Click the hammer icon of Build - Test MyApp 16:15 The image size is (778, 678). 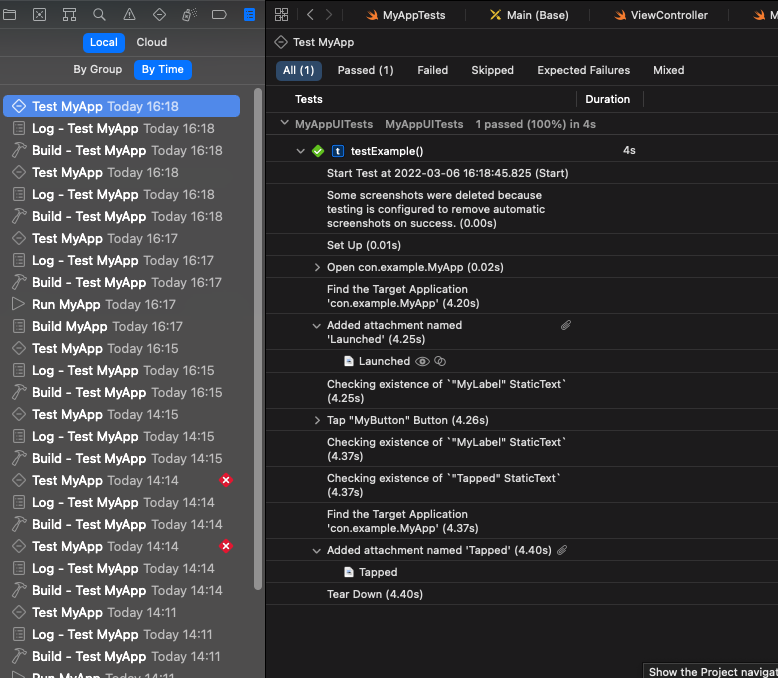[x=18, y=392]
